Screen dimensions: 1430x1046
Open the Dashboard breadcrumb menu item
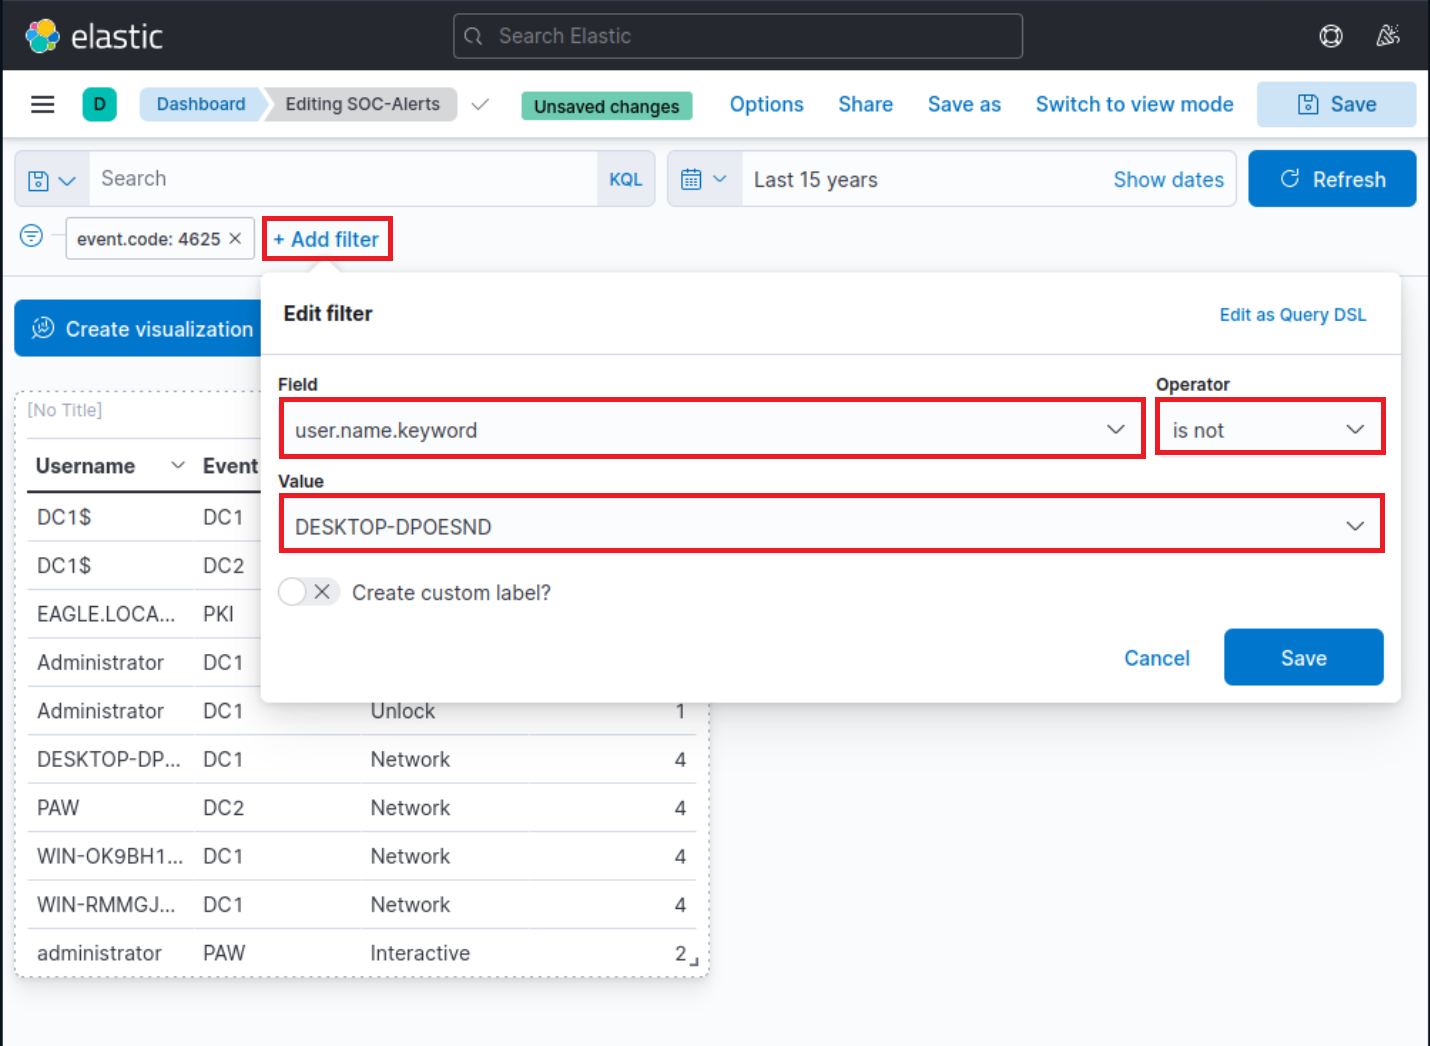click(x=200, y=103)
